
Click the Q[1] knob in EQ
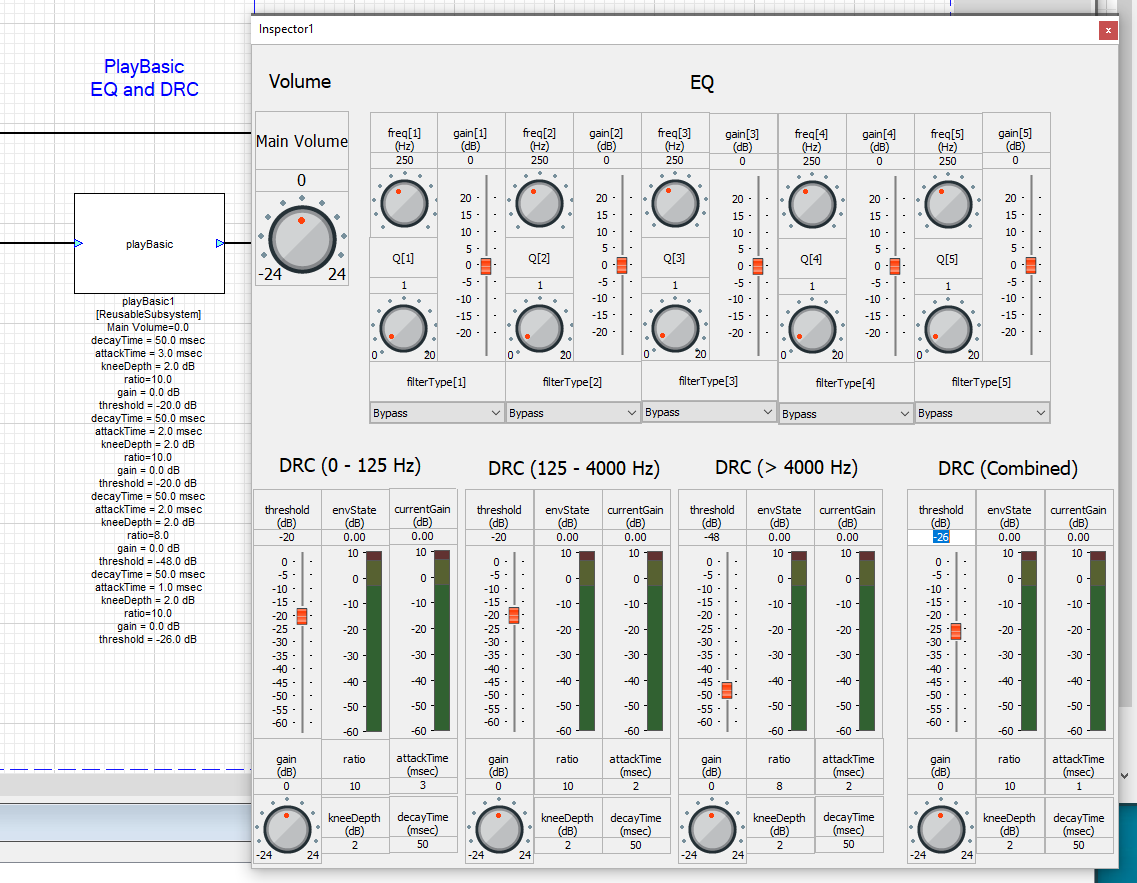tap(404, 327)
